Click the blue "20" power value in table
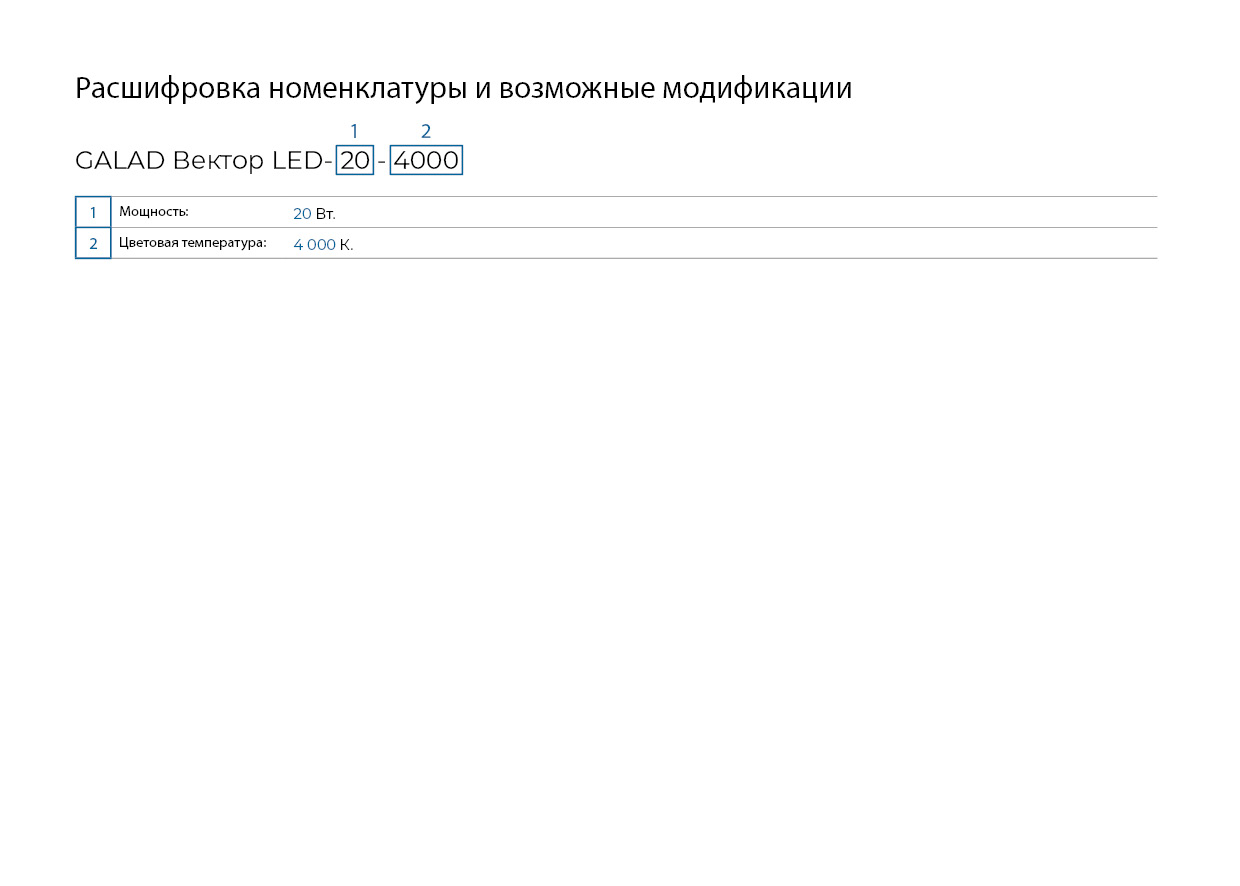This screenshot has height=886, width=1240. pos(302,214)
